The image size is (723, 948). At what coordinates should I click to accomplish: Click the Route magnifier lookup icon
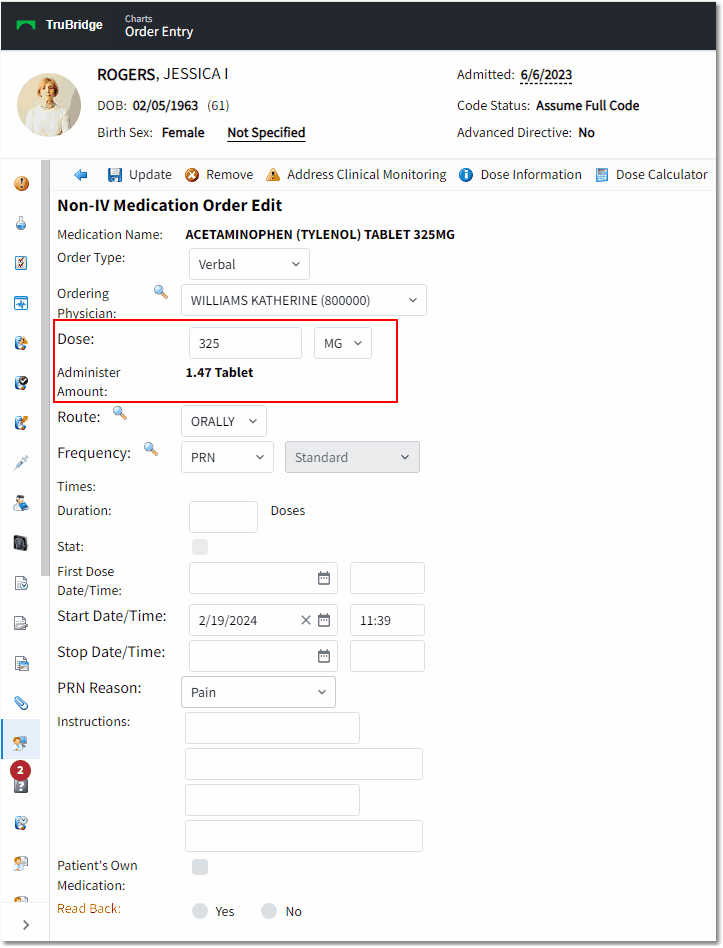coord(120,414)
